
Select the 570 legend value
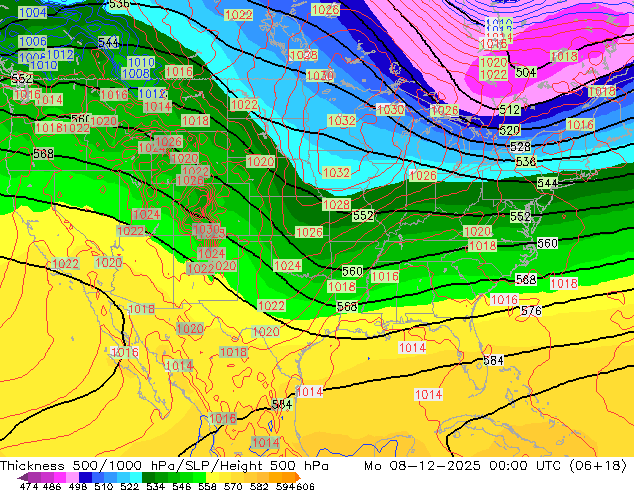point(233,486)
